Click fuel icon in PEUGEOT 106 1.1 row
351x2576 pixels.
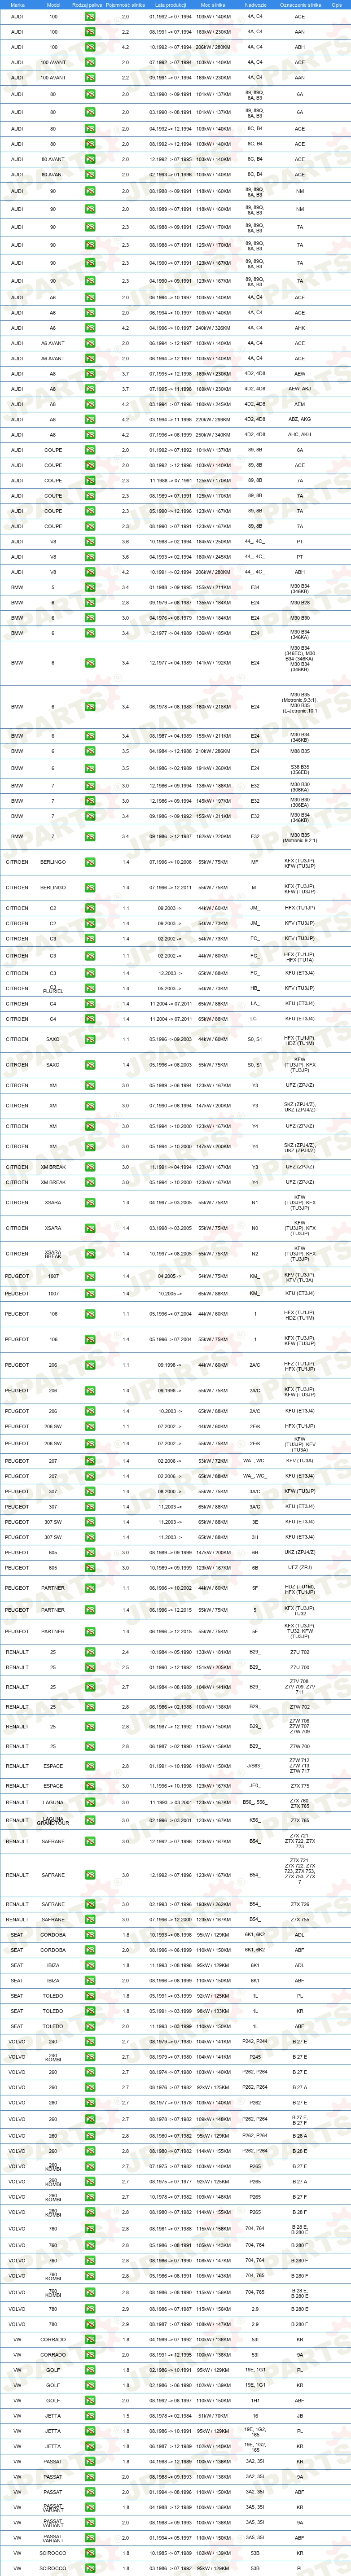click(90, 1314)
